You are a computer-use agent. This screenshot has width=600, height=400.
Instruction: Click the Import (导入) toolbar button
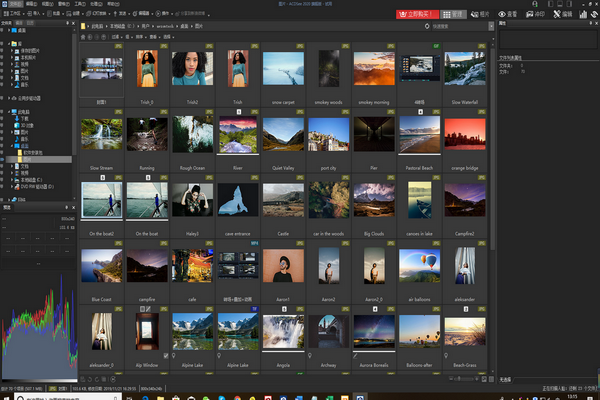[36, 14]
